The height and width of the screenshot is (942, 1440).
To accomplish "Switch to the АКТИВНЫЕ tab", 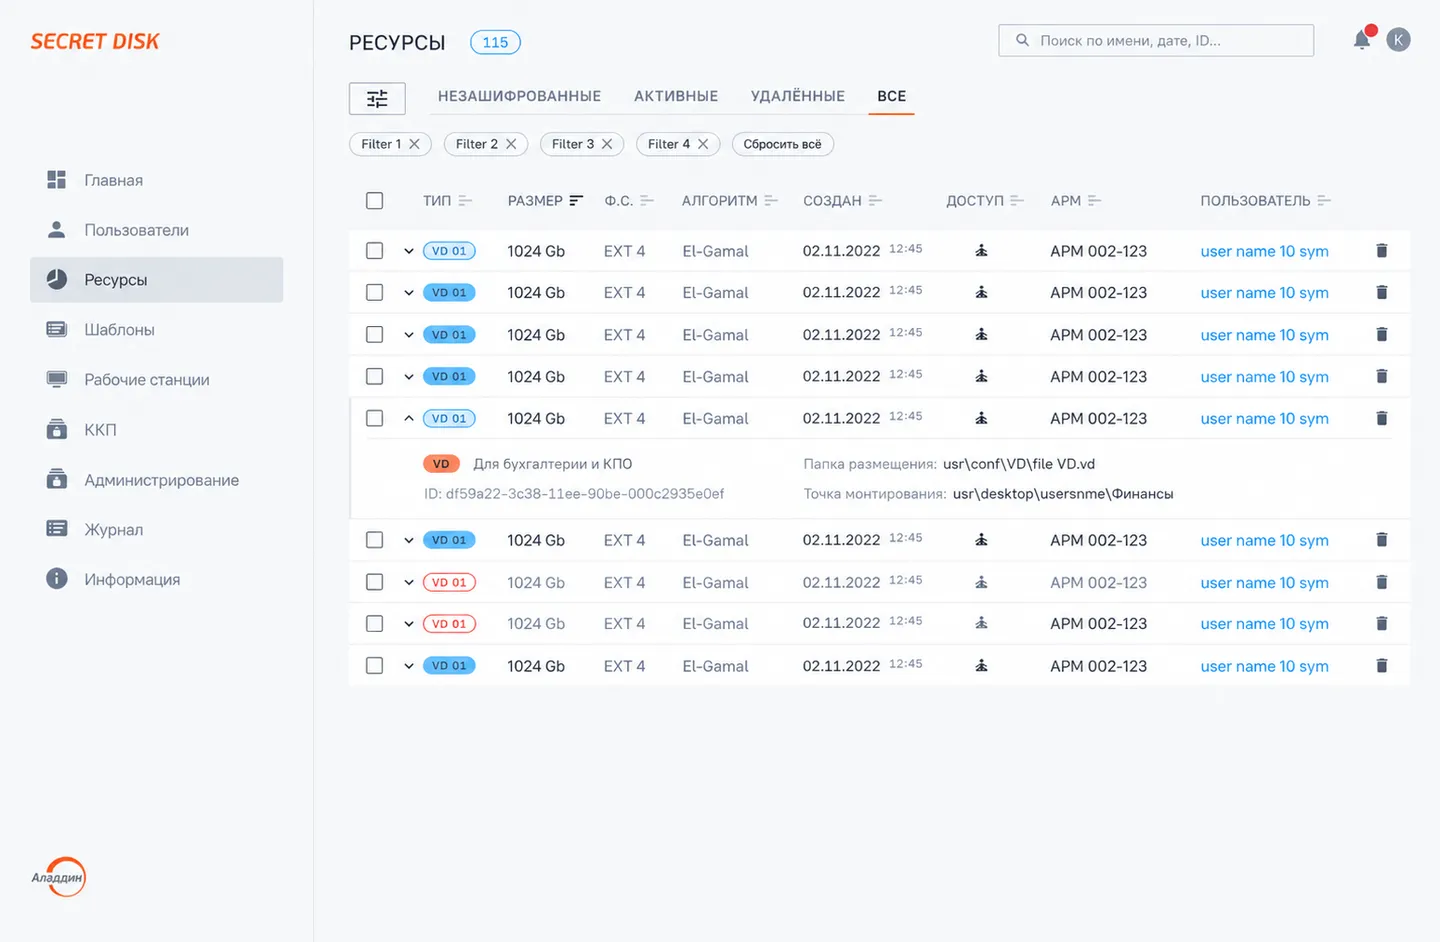I will tap(676, 96).
